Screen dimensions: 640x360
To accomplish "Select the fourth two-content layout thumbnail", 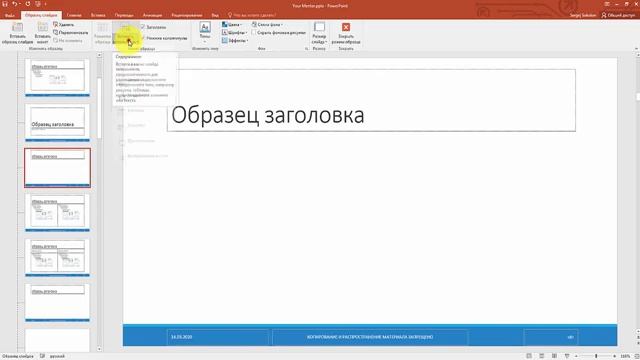I will (x=57, y=213).
